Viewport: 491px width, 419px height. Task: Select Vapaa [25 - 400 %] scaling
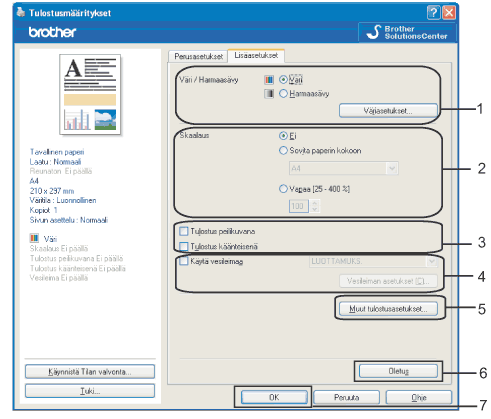click(x=283, y=189)
